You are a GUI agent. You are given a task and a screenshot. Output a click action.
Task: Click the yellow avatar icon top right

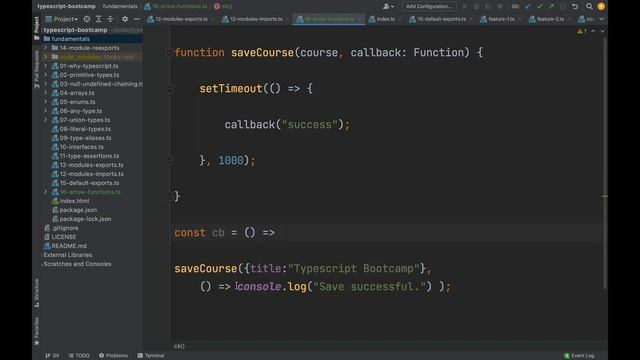click(x=601, y=7)
